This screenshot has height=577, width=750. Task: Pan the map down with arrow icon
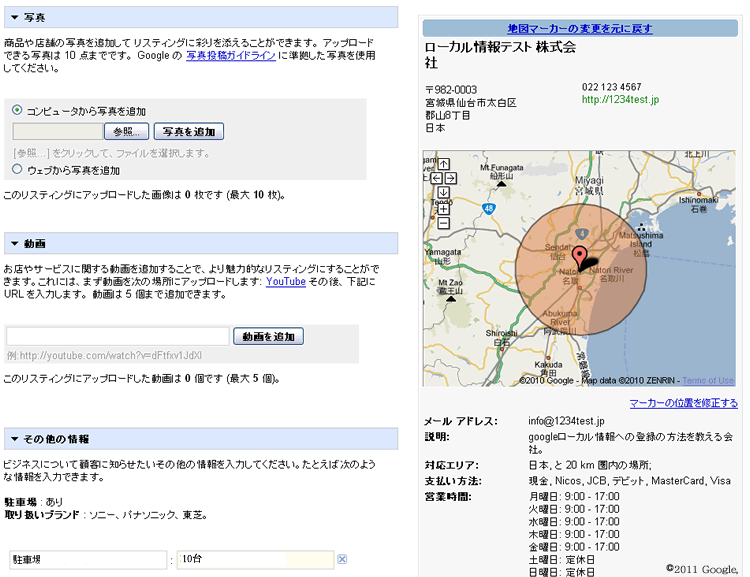point(443,192)
